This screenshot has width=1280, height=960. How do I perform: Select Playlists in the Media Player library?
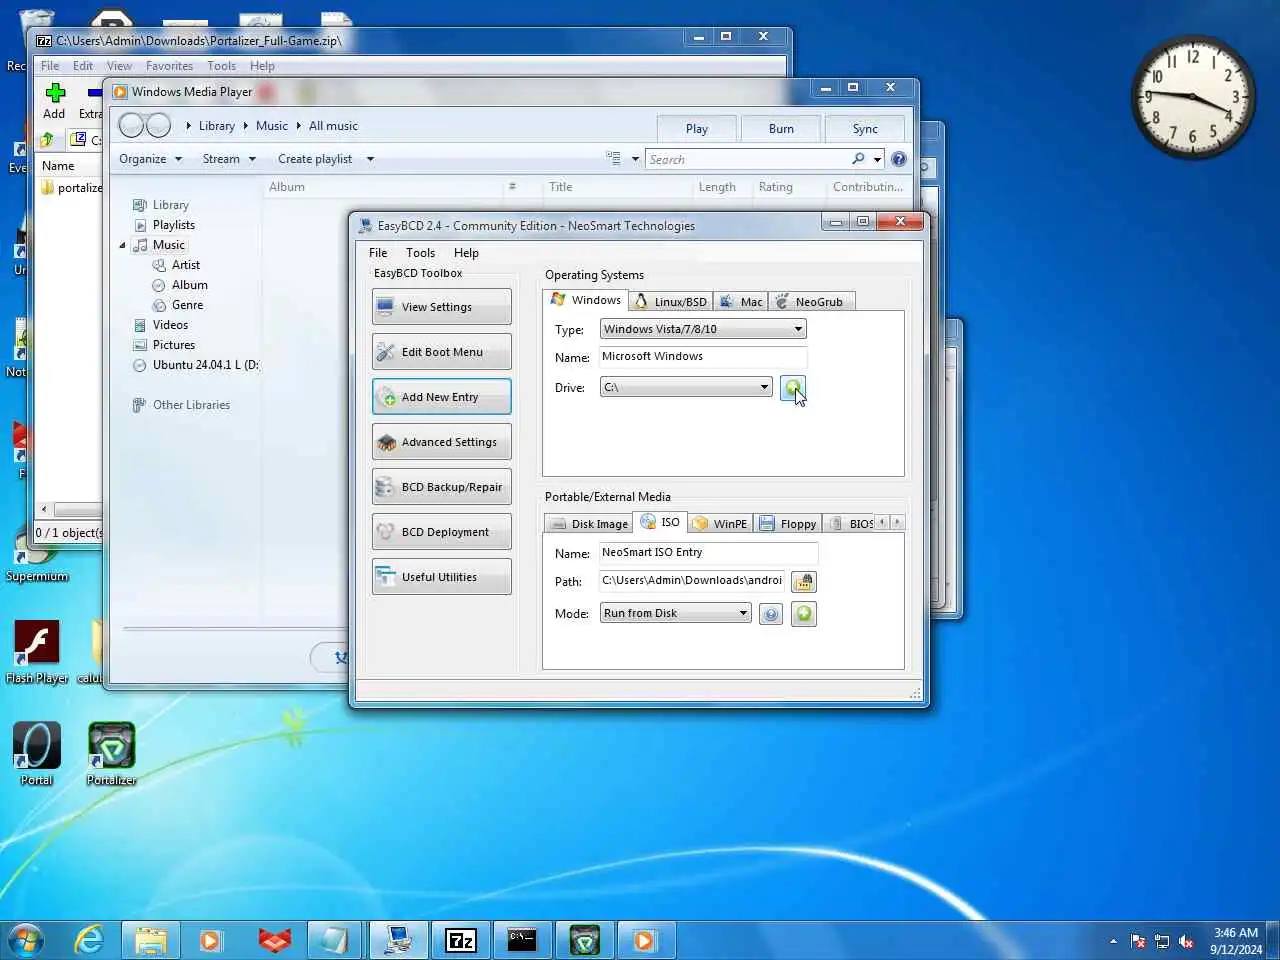pyautogui.click(x=174, y=225)
